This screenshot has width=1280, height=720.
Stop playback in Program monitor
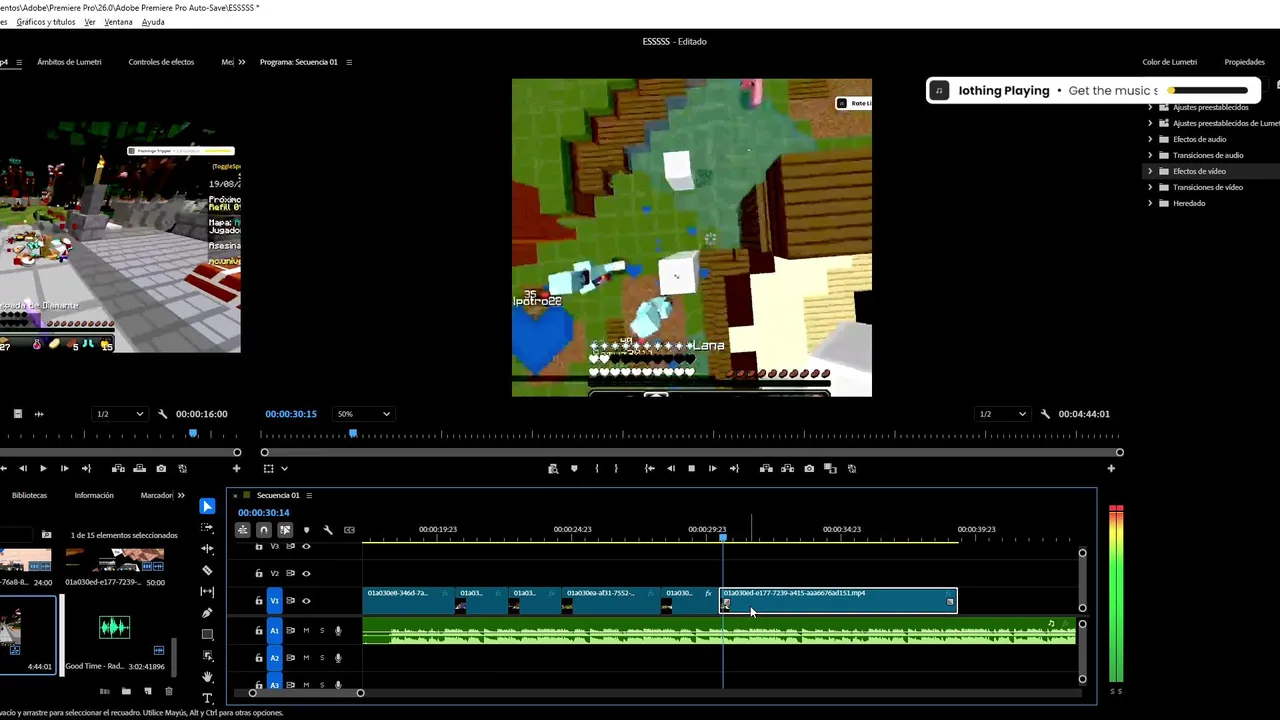click(x=691, y=468)
